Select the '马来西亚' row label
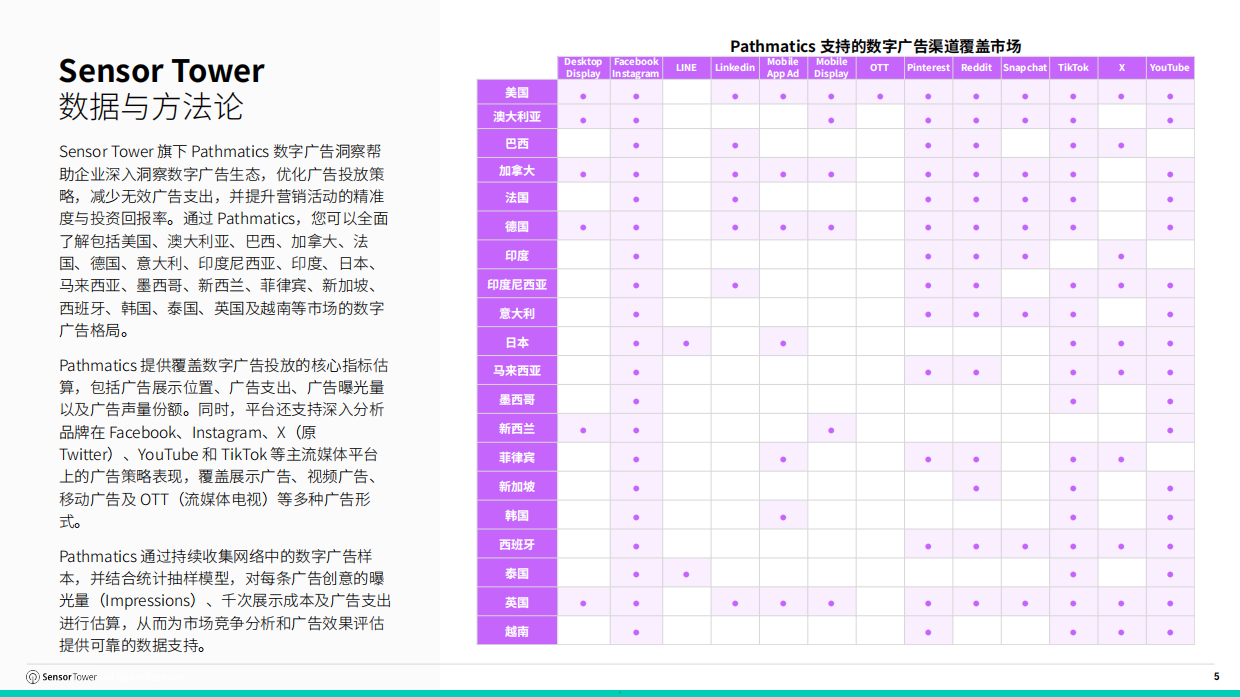This screenshot has width=1240, height=697. point(517,371)
